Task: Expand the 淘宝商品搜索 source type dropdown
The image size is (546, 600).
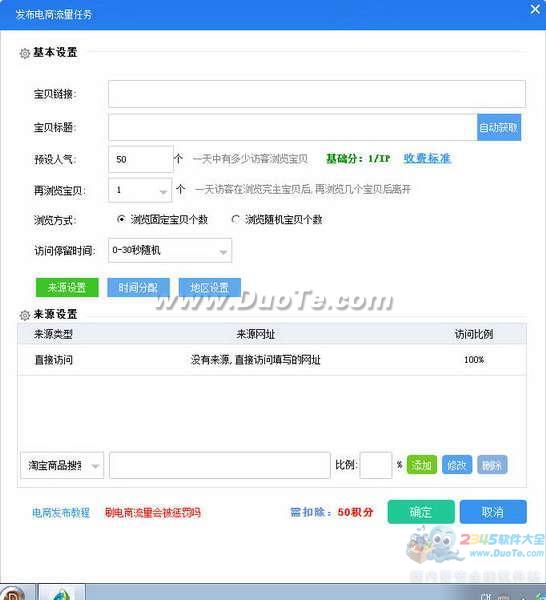Action: click(62, 465)
